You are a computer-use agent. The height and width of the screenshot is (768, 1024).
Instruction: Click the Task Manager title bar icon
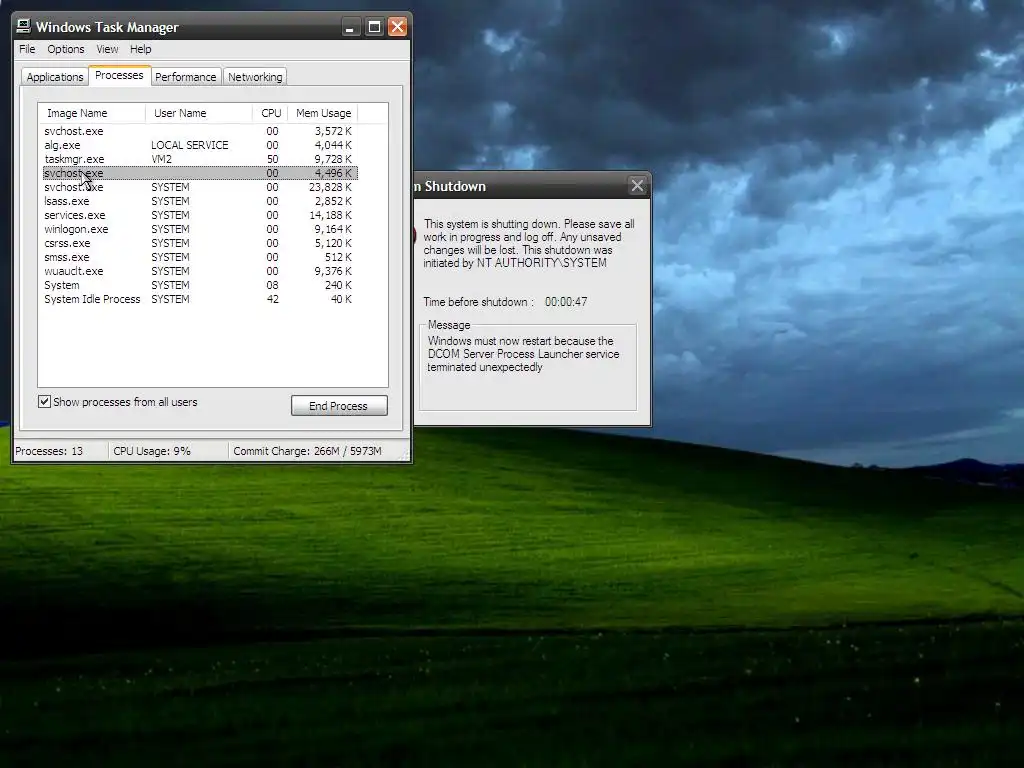click(x=24, y=26)
